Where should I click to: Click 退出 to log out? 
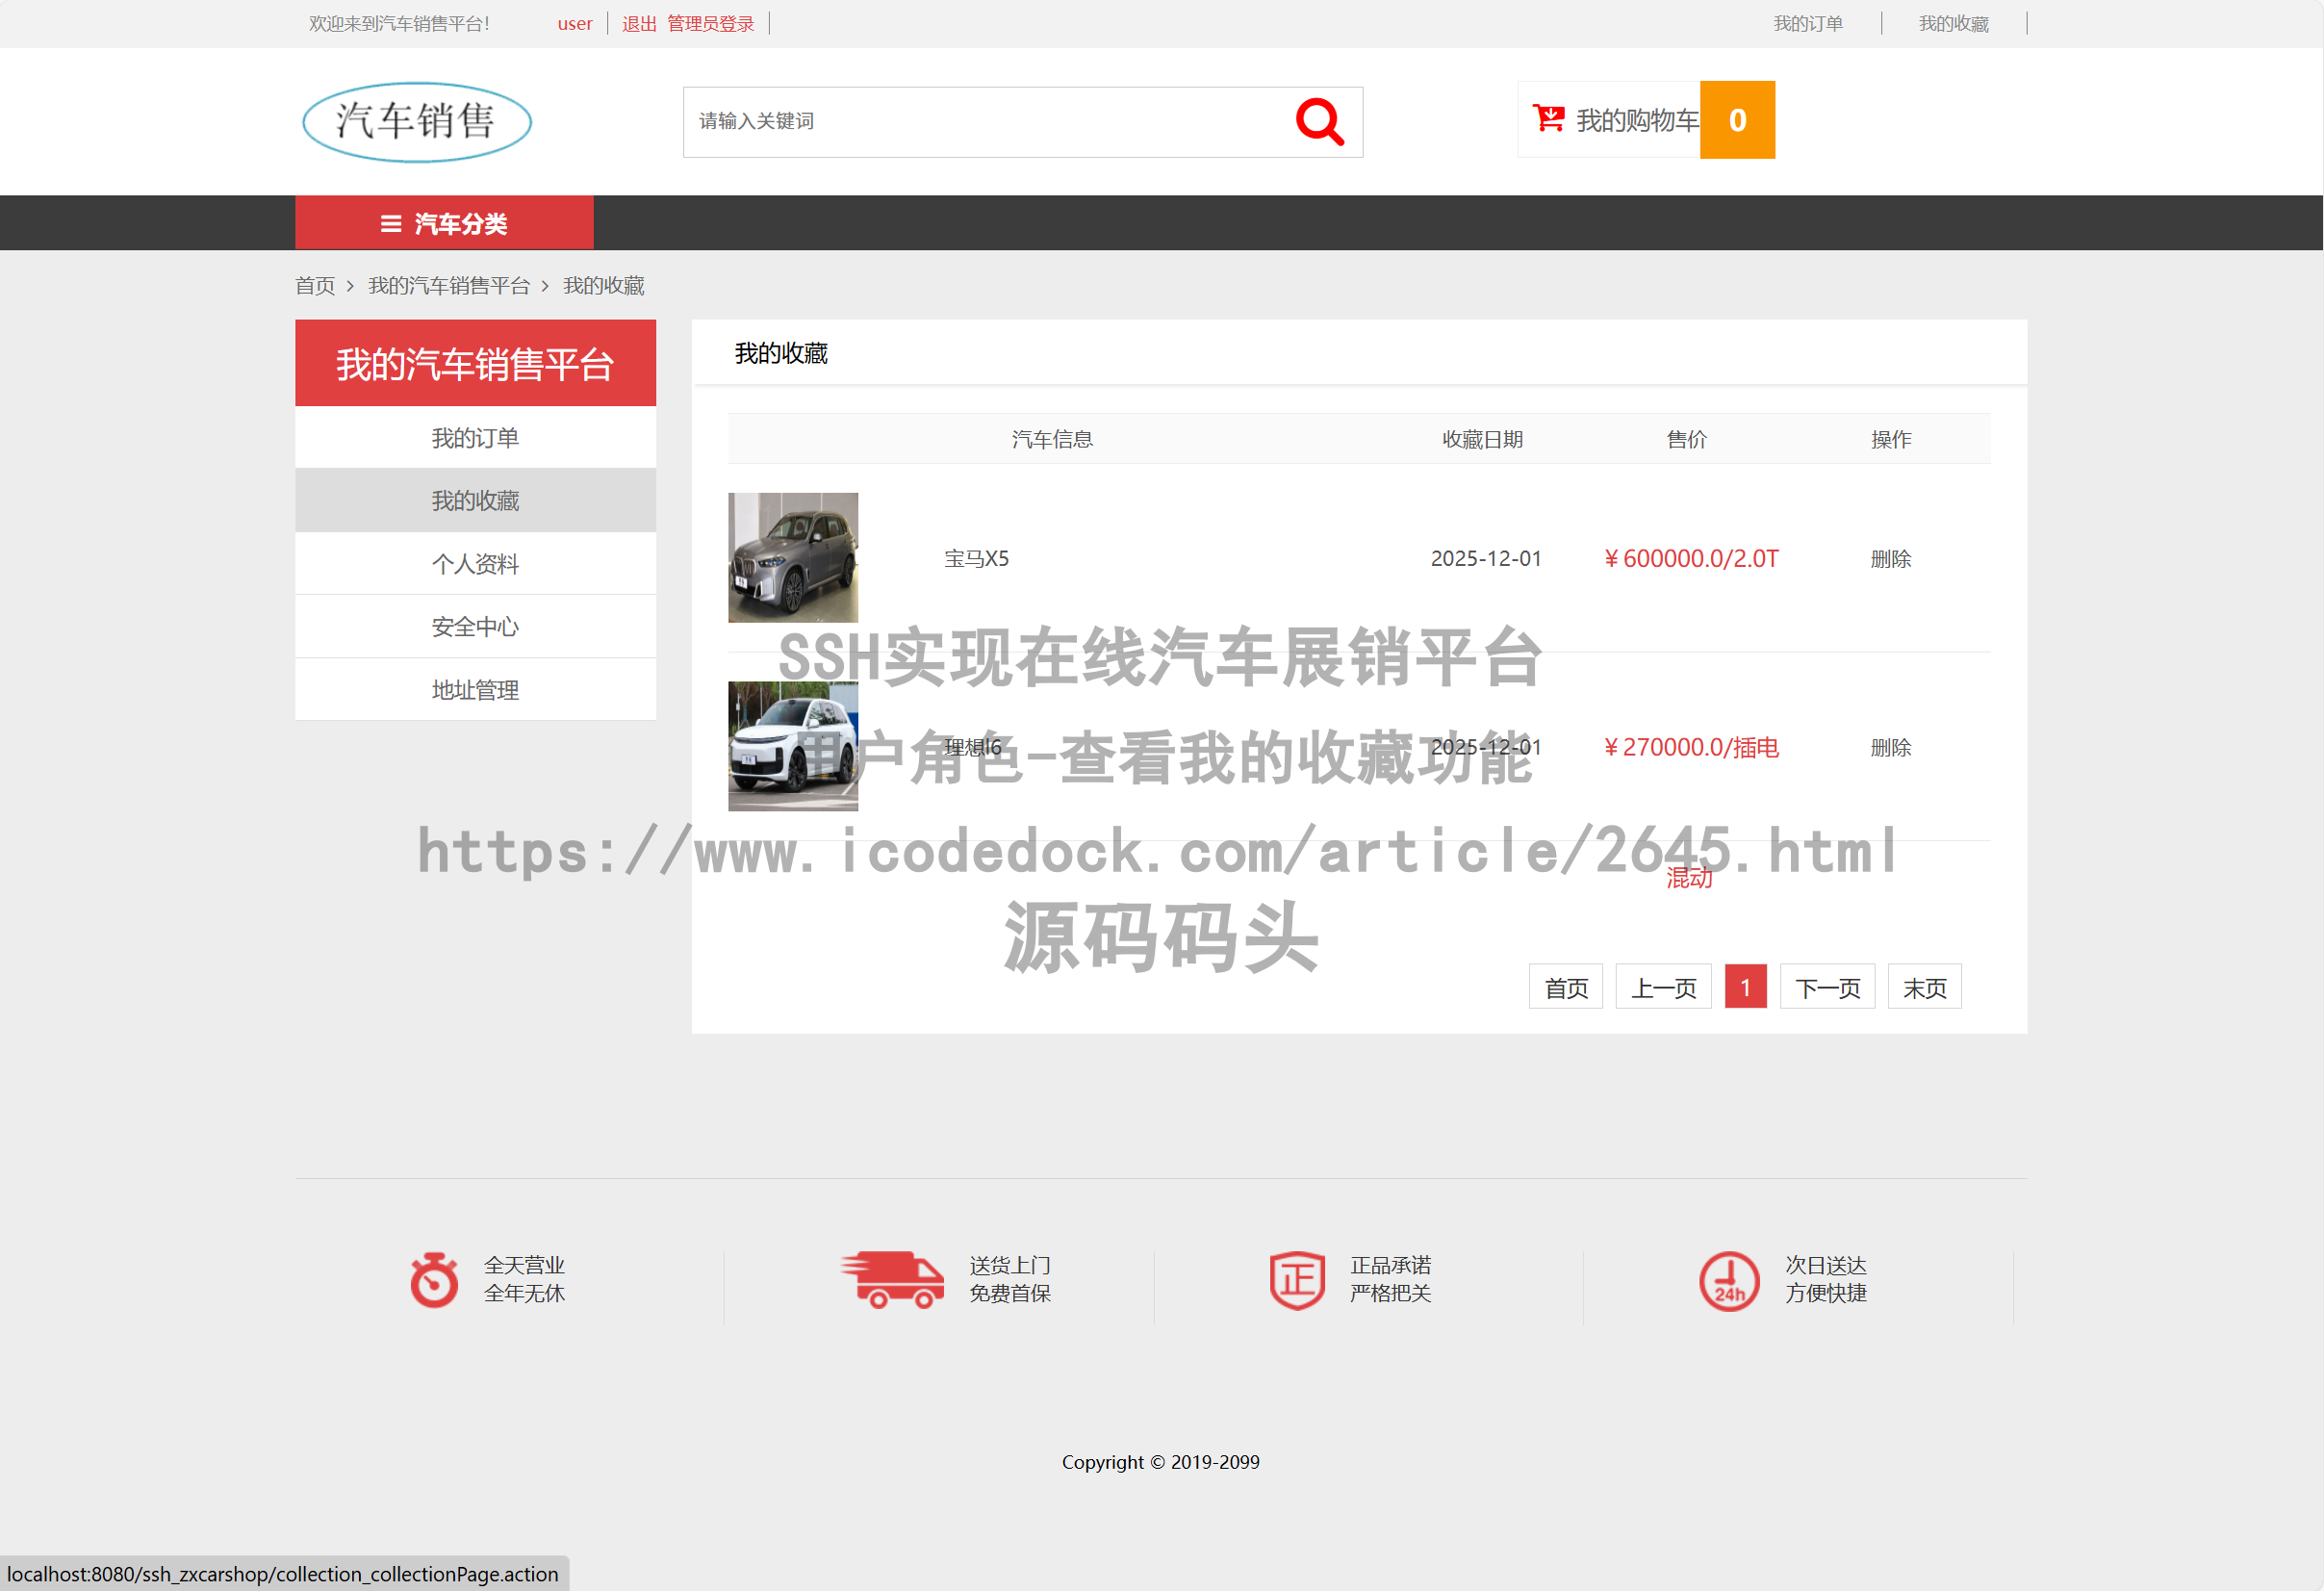[x=638, y=23]
